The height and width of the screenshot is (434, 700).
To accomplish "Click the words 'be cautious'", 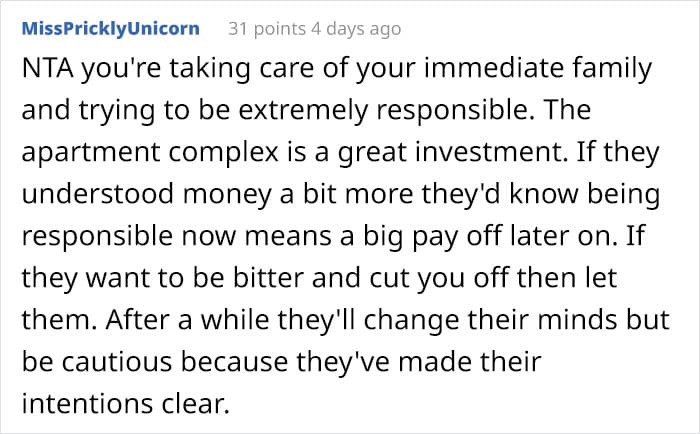I will click(97, 363).
